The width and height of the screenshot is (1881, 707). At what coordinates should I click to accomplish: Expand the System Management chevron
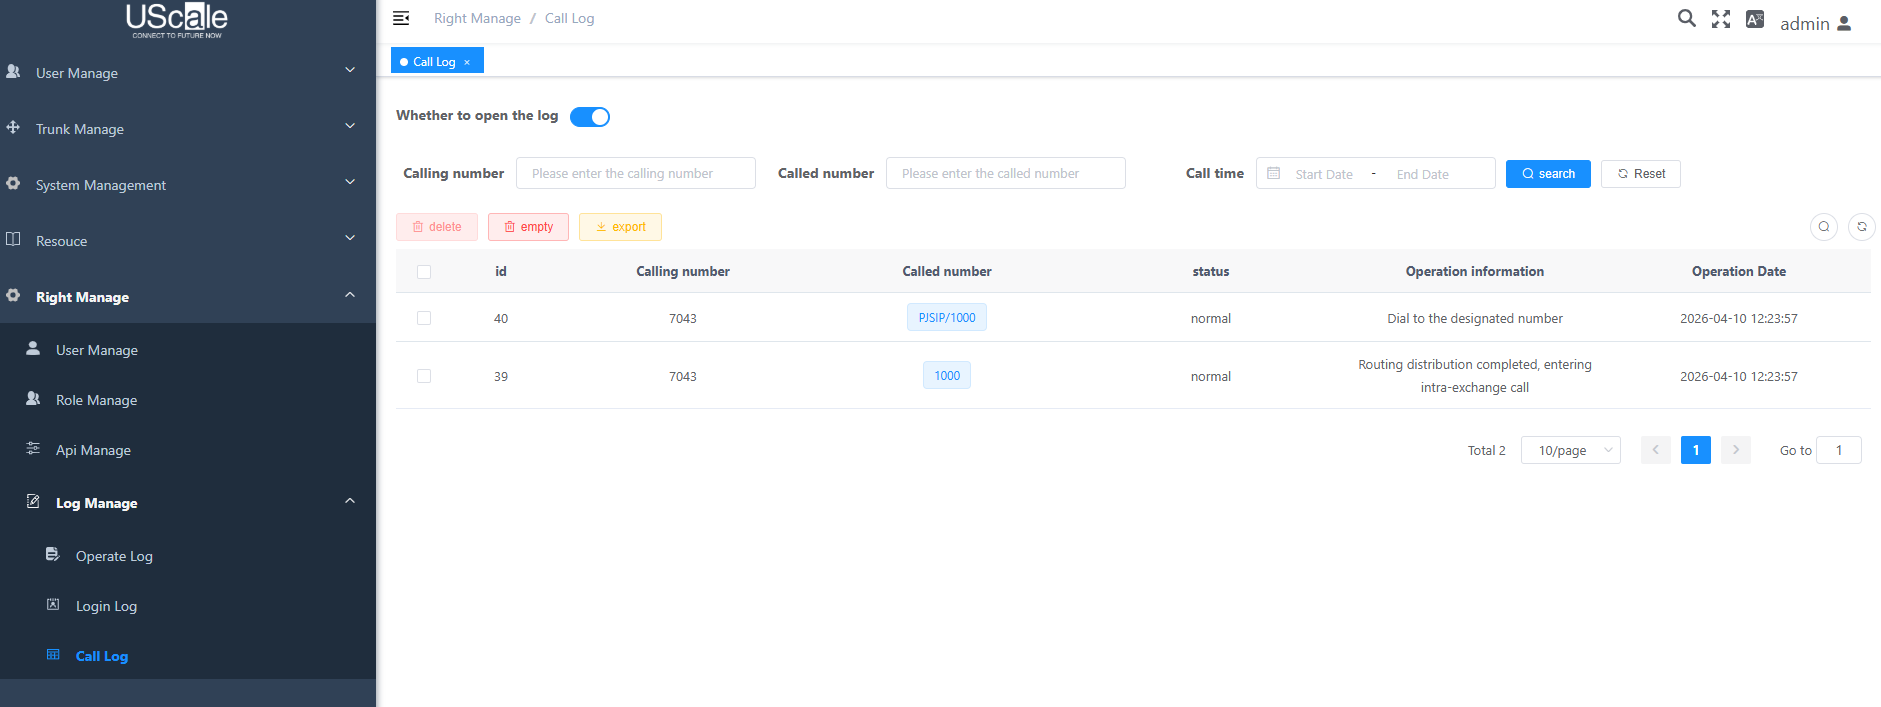(x=350, y=182)
